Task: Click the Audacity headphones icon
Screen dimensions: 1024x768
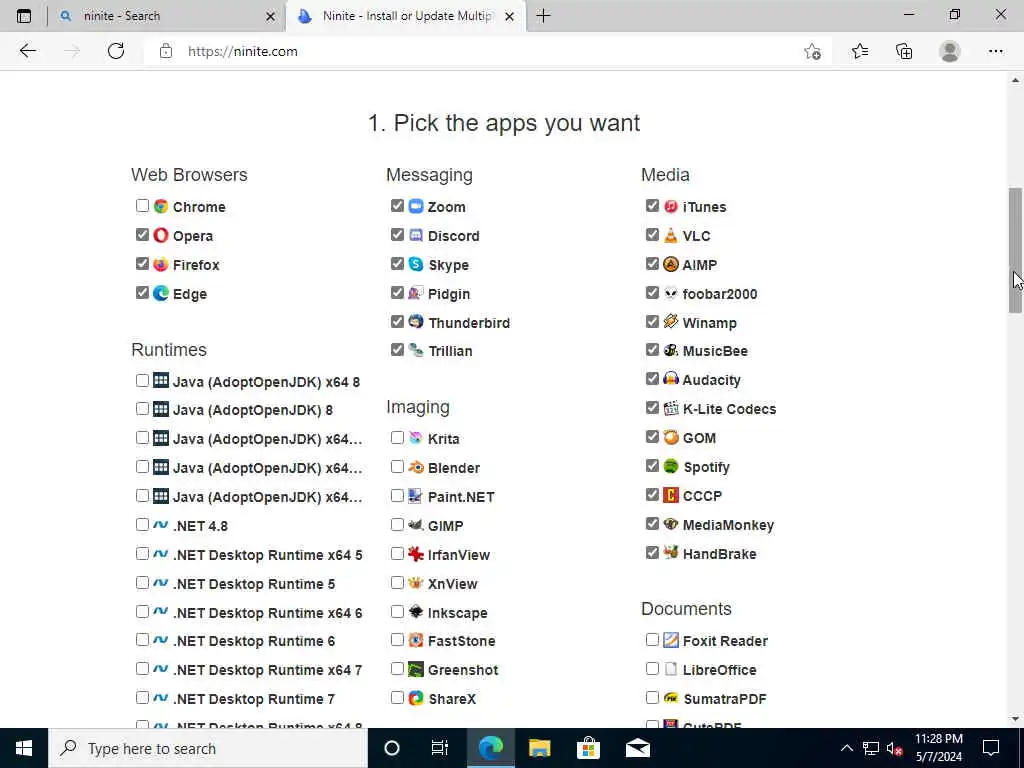Action: pos(671,379)
